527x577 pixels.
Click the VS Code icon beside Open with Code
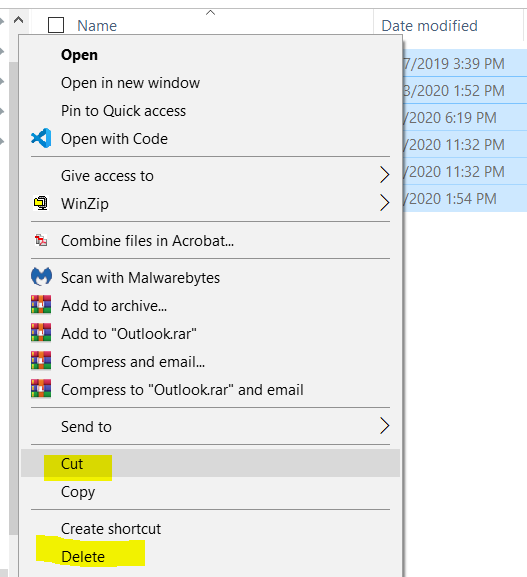(41, 138)
